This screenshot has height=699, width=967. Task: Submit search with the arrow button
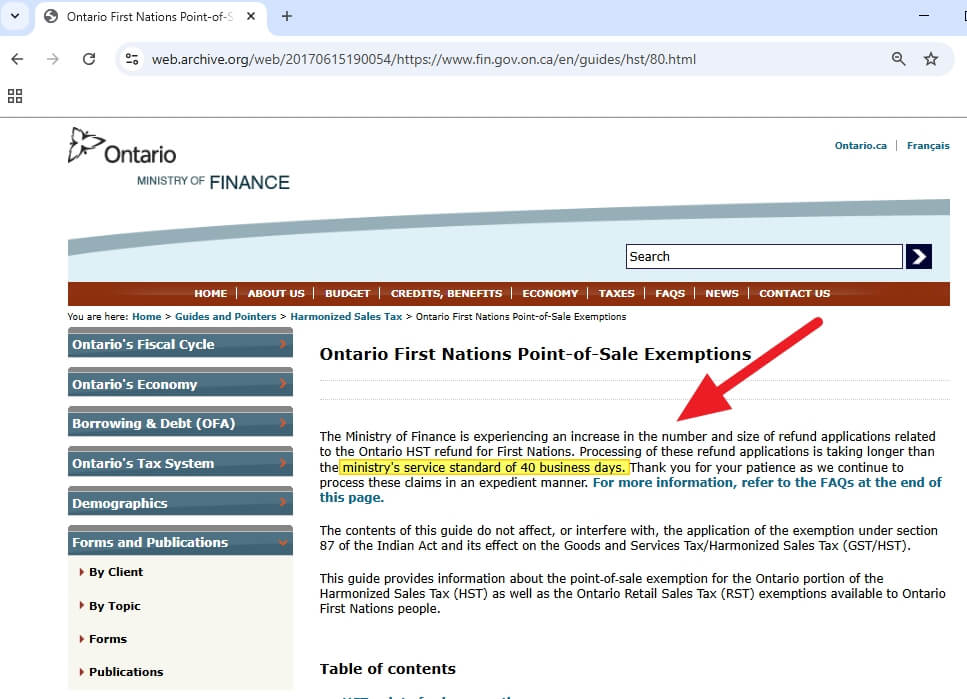click(919, 257)
